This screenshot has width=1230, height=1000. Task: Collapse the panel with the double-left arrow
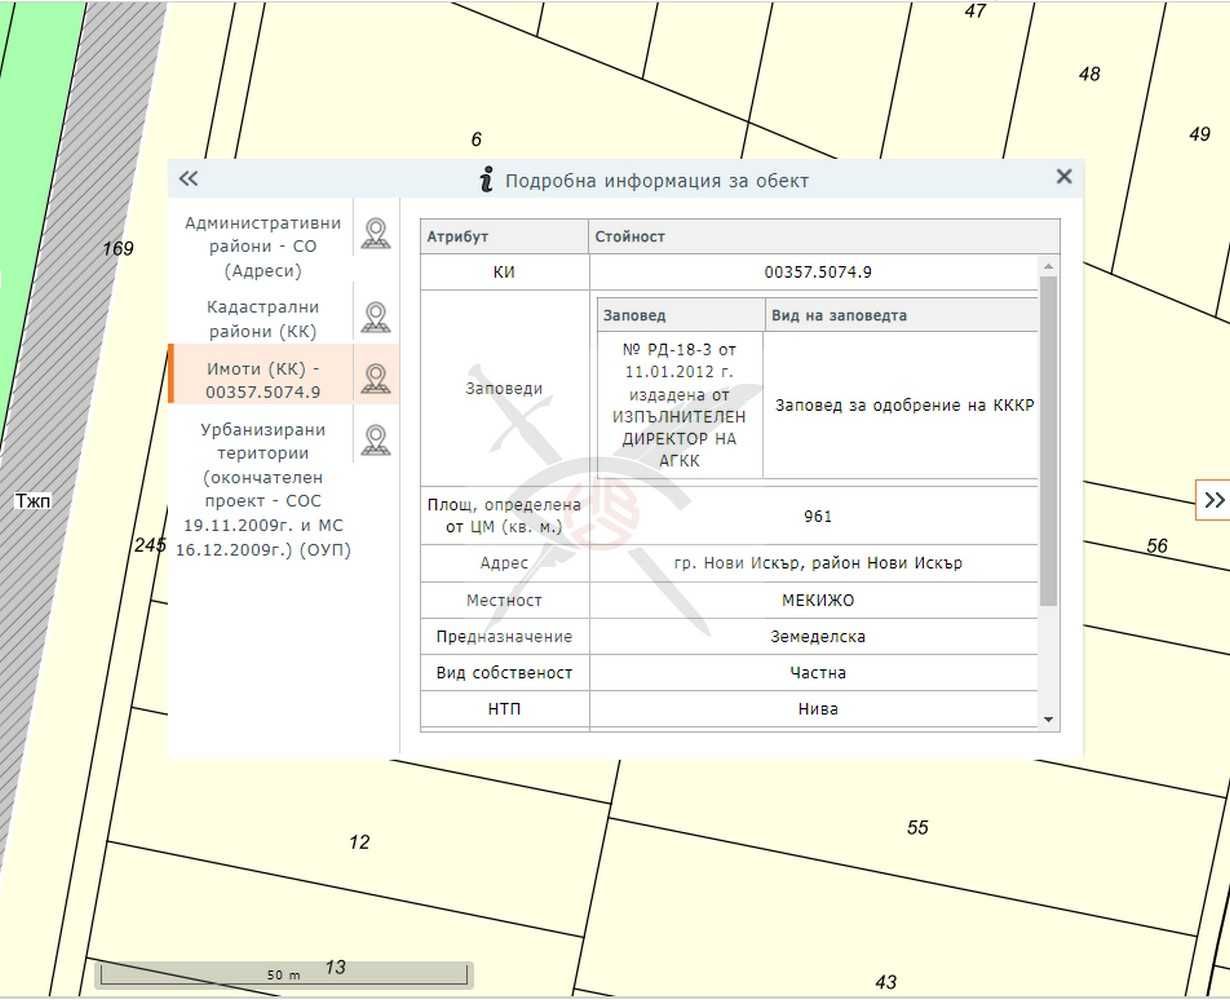[188, 179]
